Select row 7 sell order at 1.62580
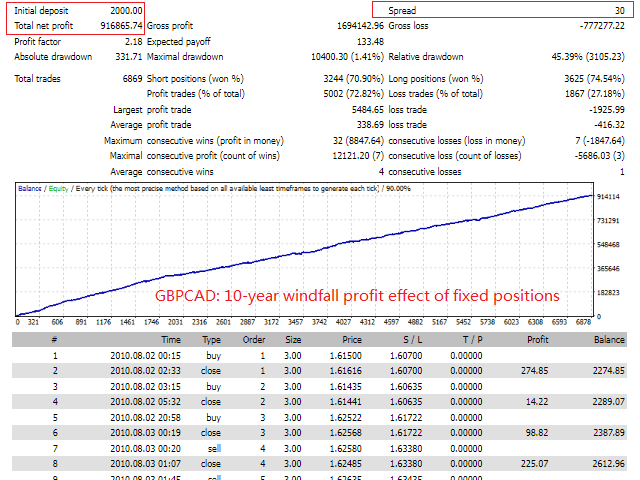640x480 pixels. 319,448
